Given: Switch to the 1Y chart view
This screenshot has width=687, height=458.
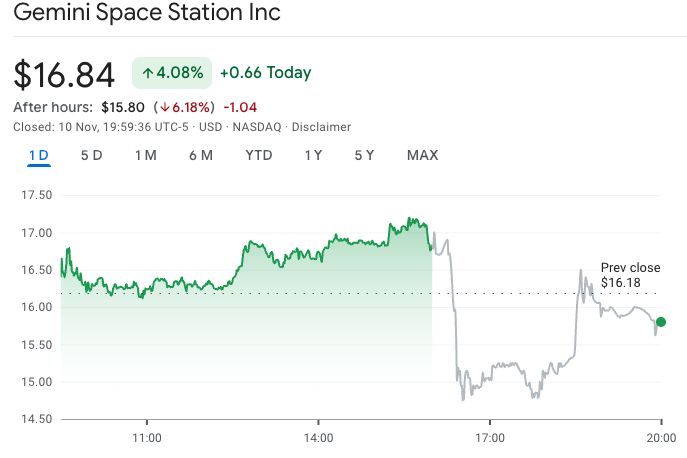Looking at the screenshot, I should point(313,155).
